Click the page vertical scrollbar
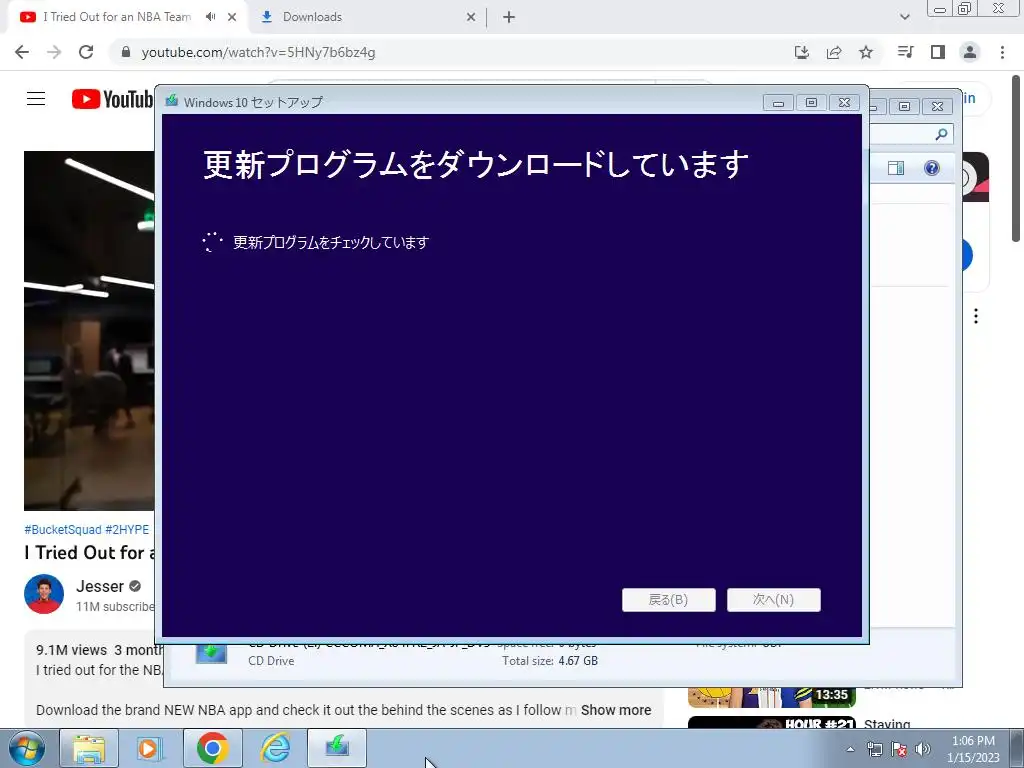 click(x=1016, y=158)
